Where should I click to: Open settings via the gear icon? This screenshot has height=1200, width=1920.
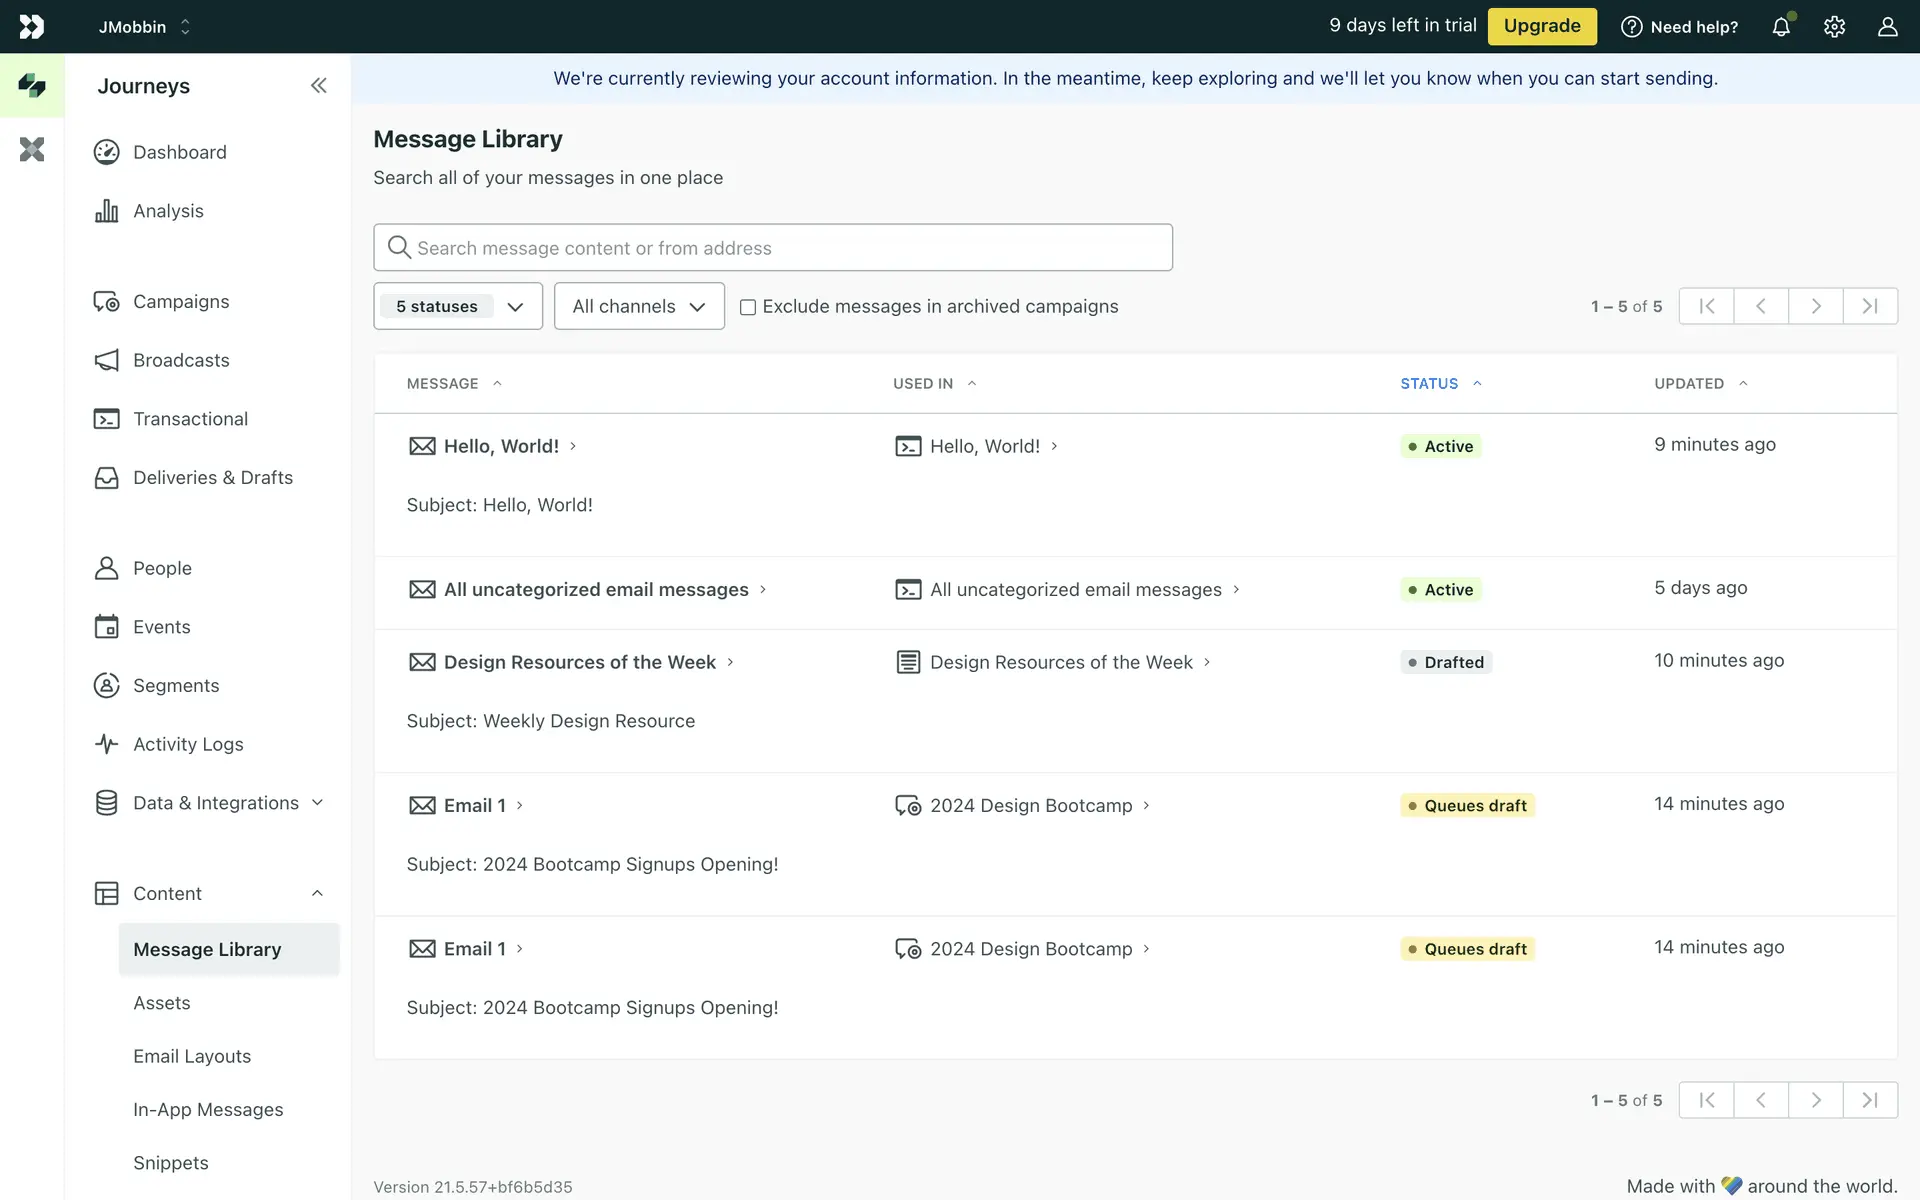click(x=1834, y=27)
